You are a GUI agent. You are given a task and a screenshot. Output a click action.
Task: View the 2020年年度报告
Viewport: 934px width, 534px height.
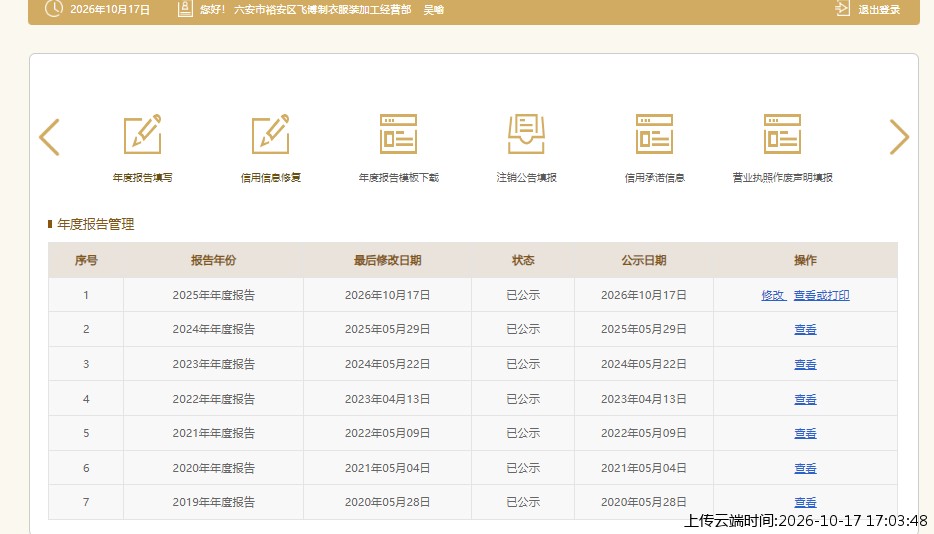[805, 468]
